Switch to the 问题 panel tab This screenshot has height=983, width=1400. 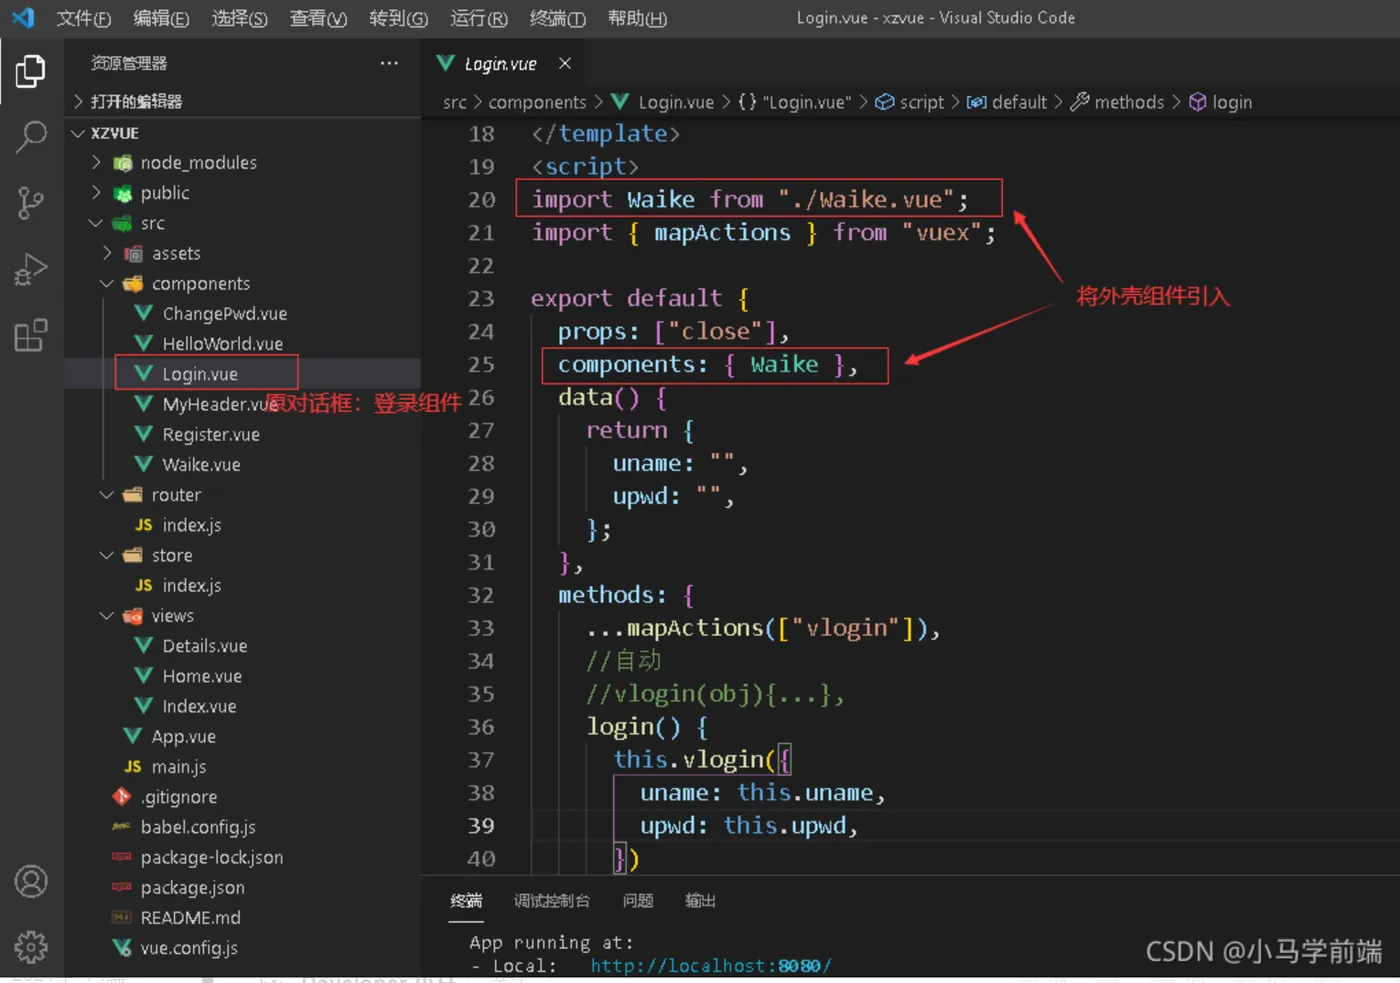pos(638,901)
